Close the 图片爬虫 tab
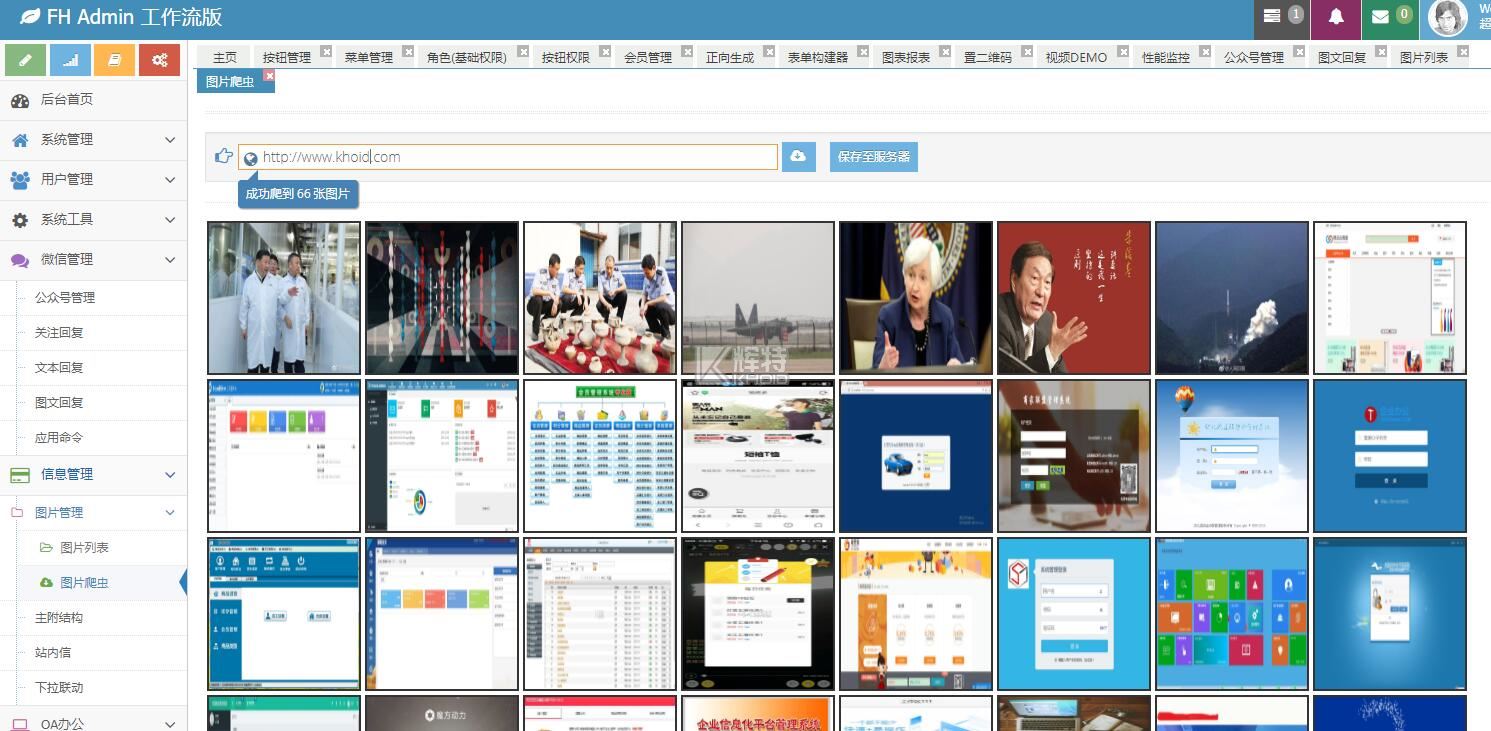 (269, 75)
